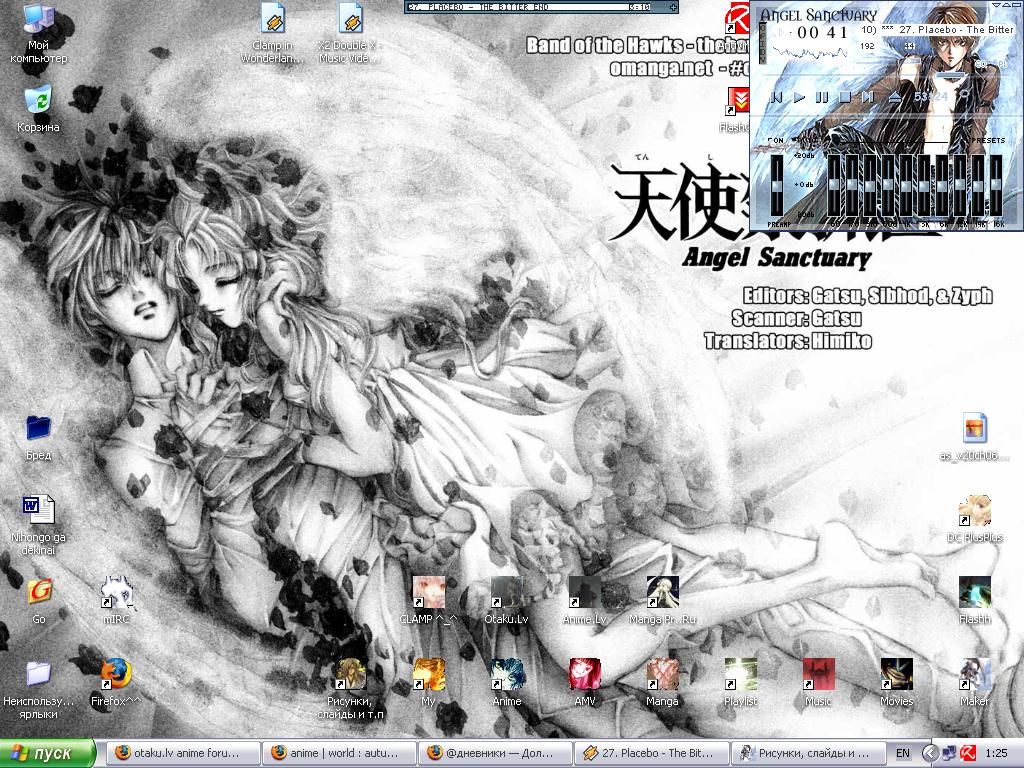Click the taskbar clock showing 1:25
Viewport: 1024px width, 768px height.
point(996,753)
